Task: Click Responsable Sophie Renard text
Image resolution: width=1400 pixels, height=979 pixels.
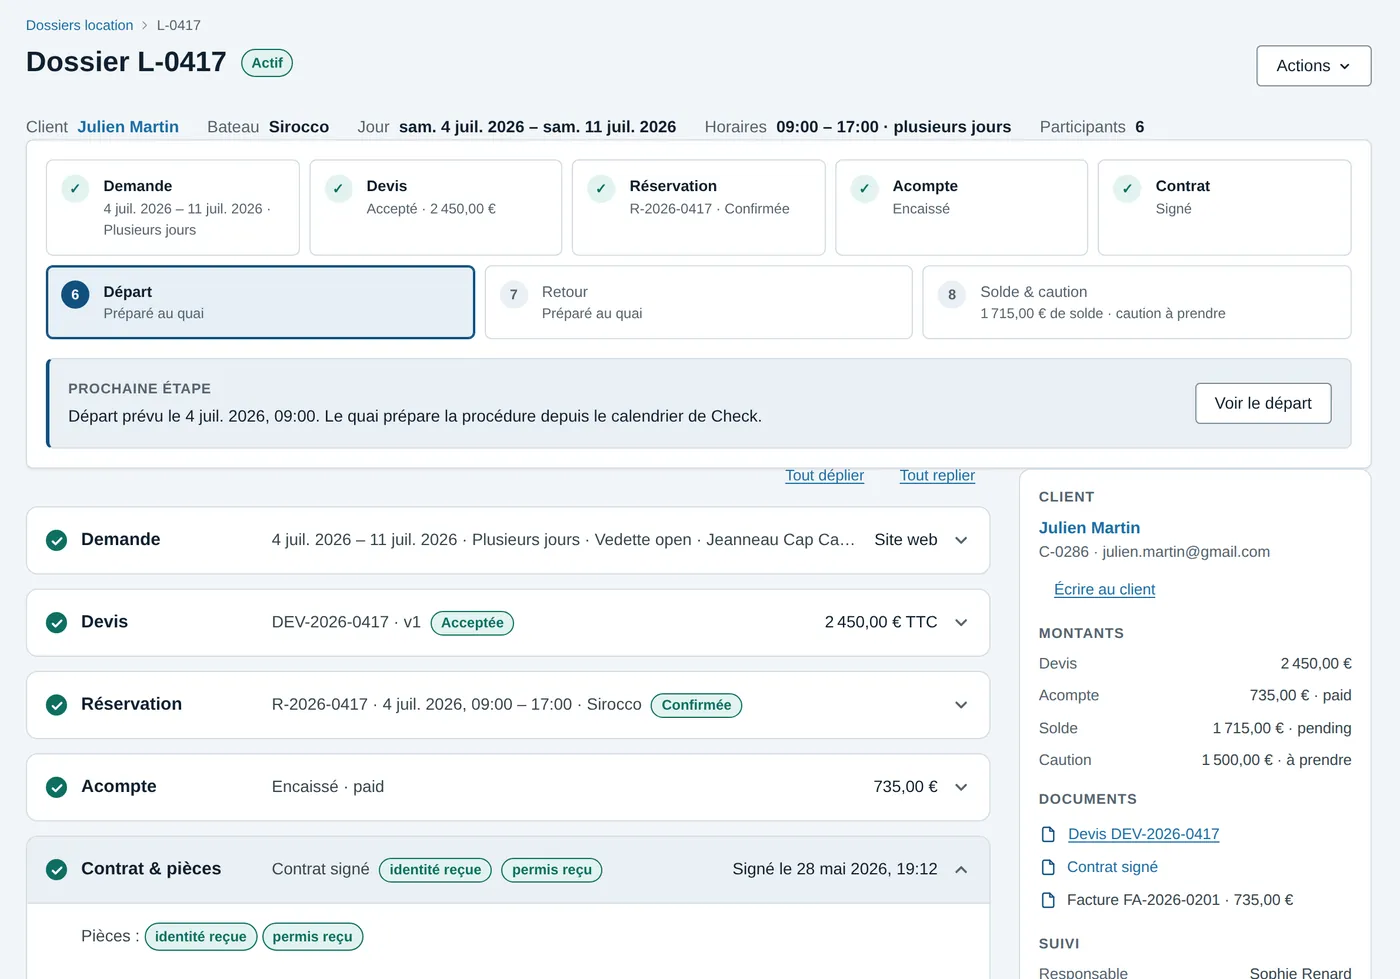Action: pyautogui.click(x=1195, y=972)
